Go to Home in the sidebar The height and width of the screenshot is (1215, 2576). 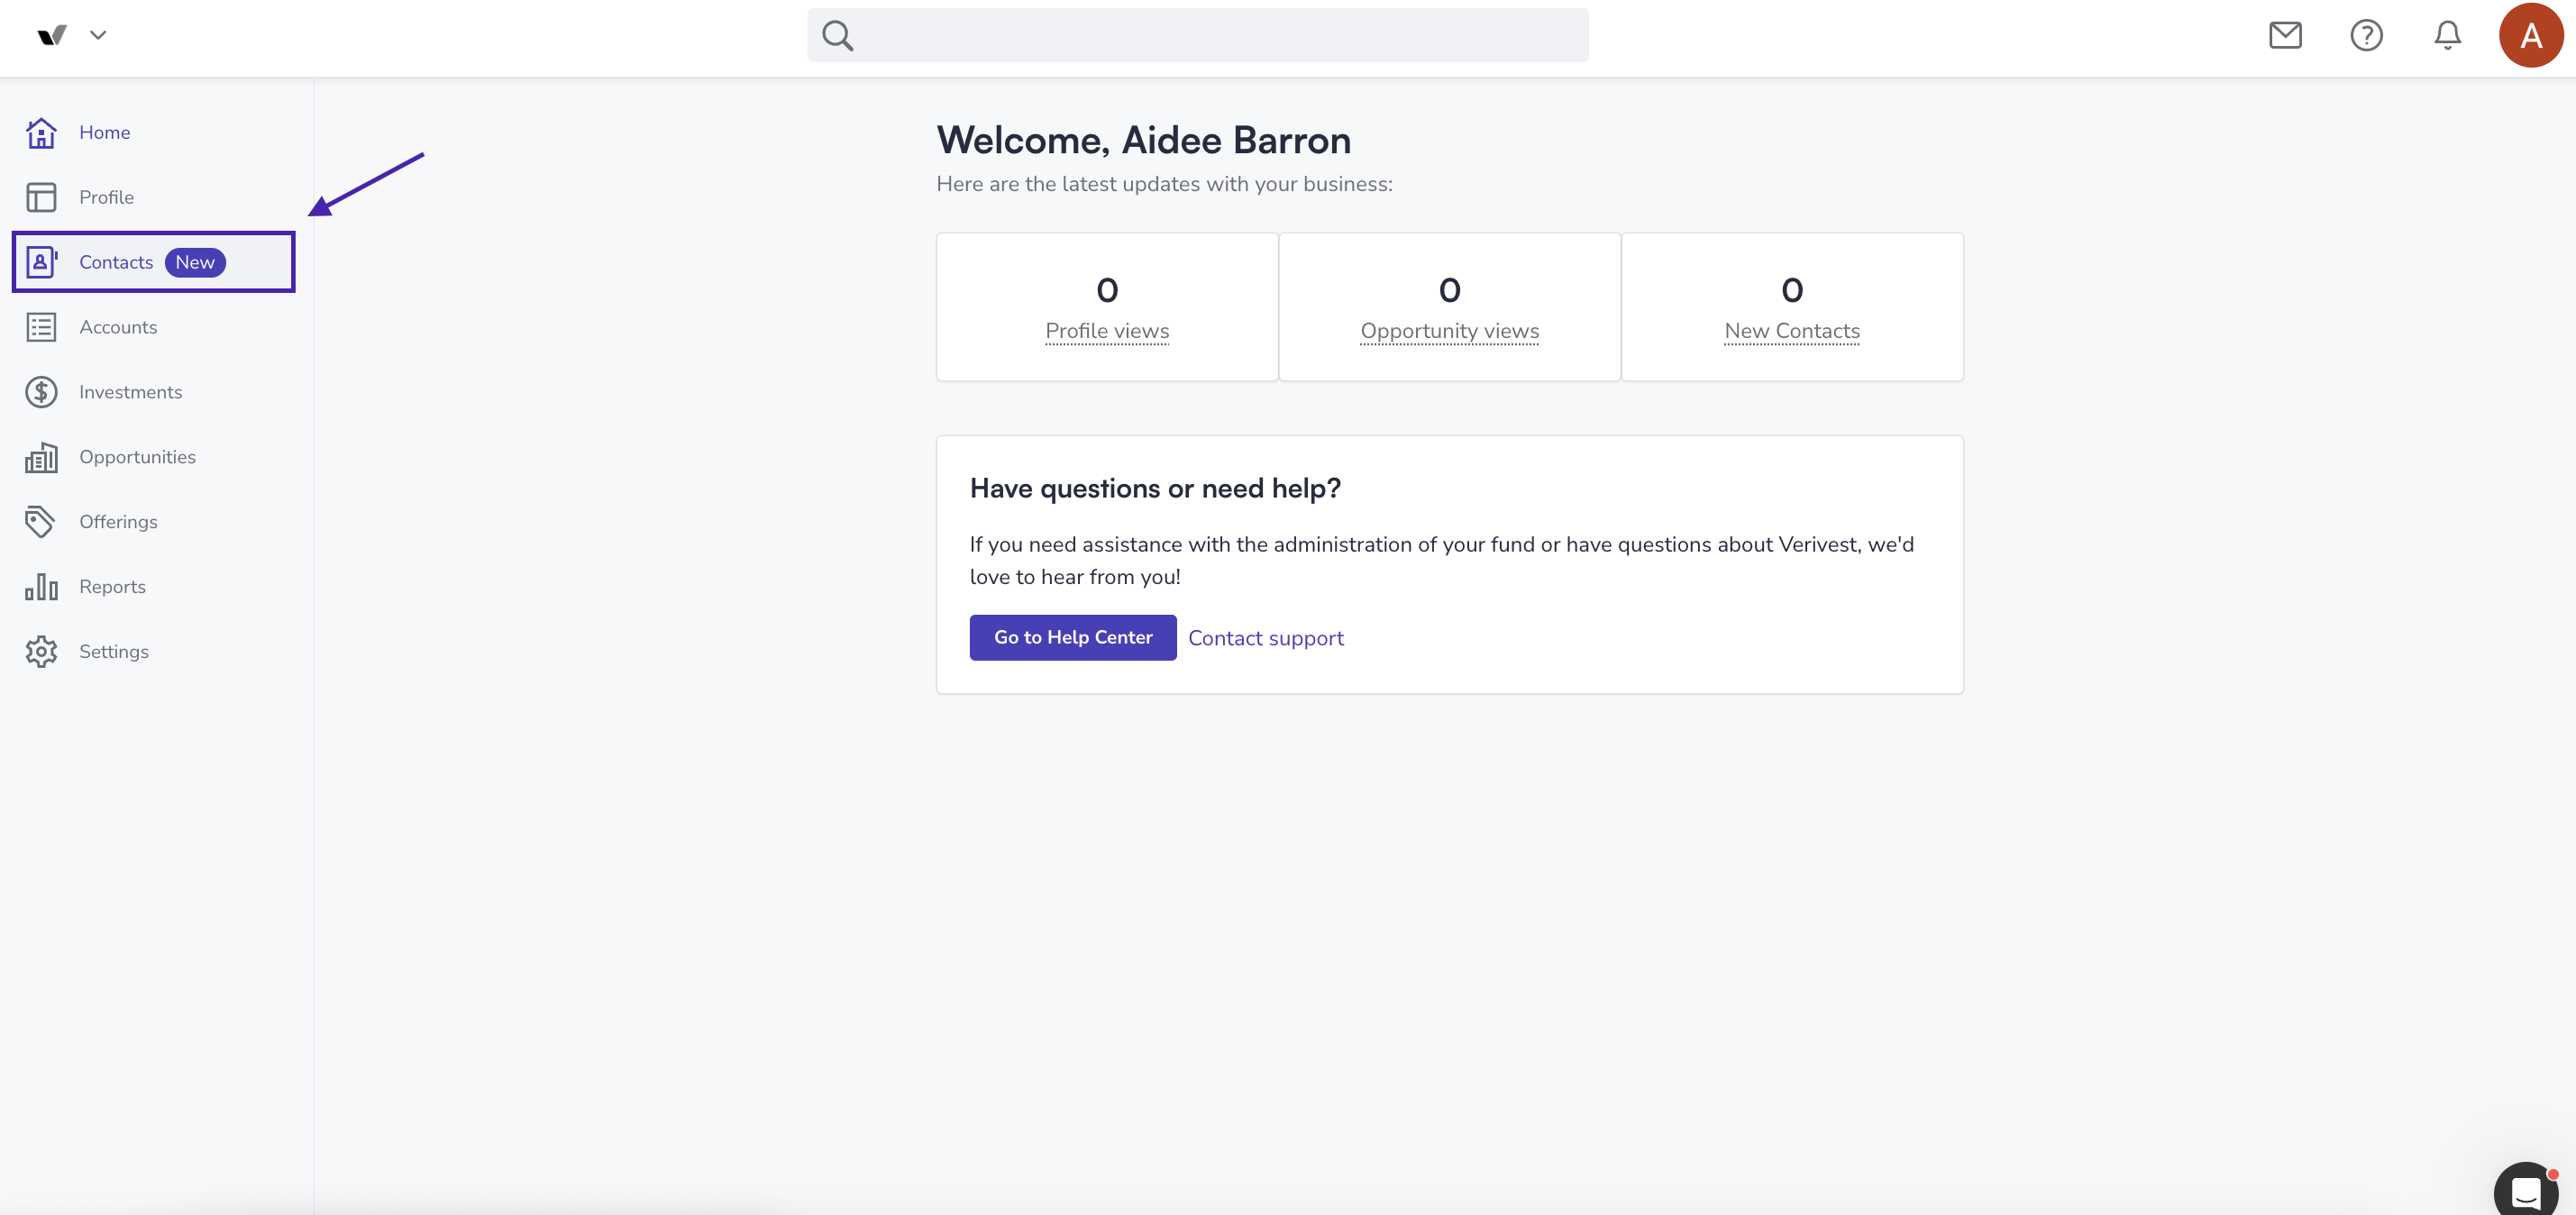coord(104,132)
